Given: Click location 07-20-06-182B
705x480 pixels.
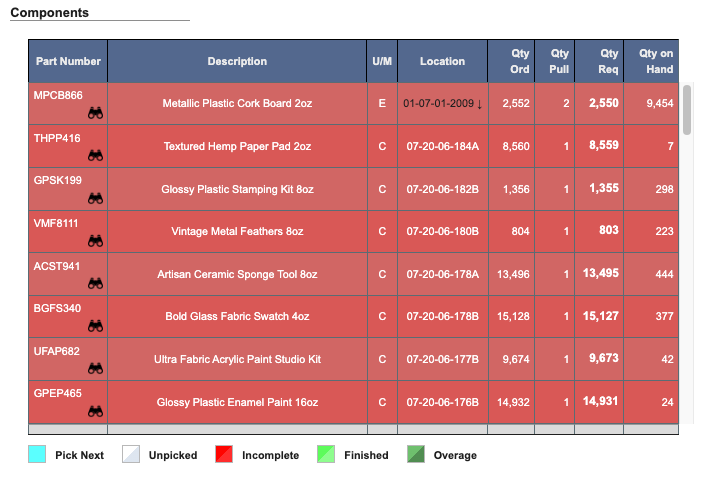Looking at the screenshot, I should [x=442, y=189].
